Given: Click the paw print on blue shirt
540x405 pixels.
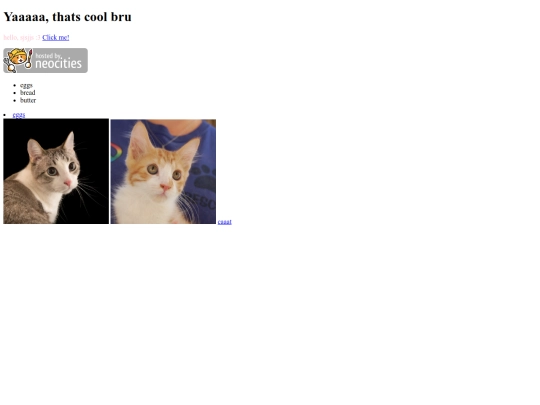Looking at the screenshot, I should tap(203, 178).
